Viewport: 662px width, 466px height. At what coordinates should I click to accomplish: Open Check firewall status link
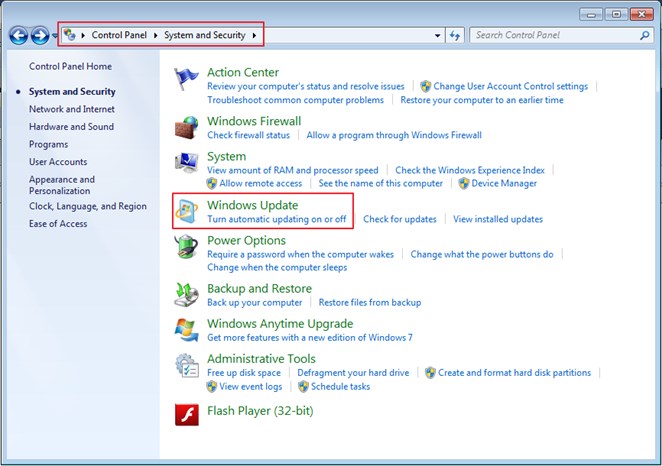[248, 135]
